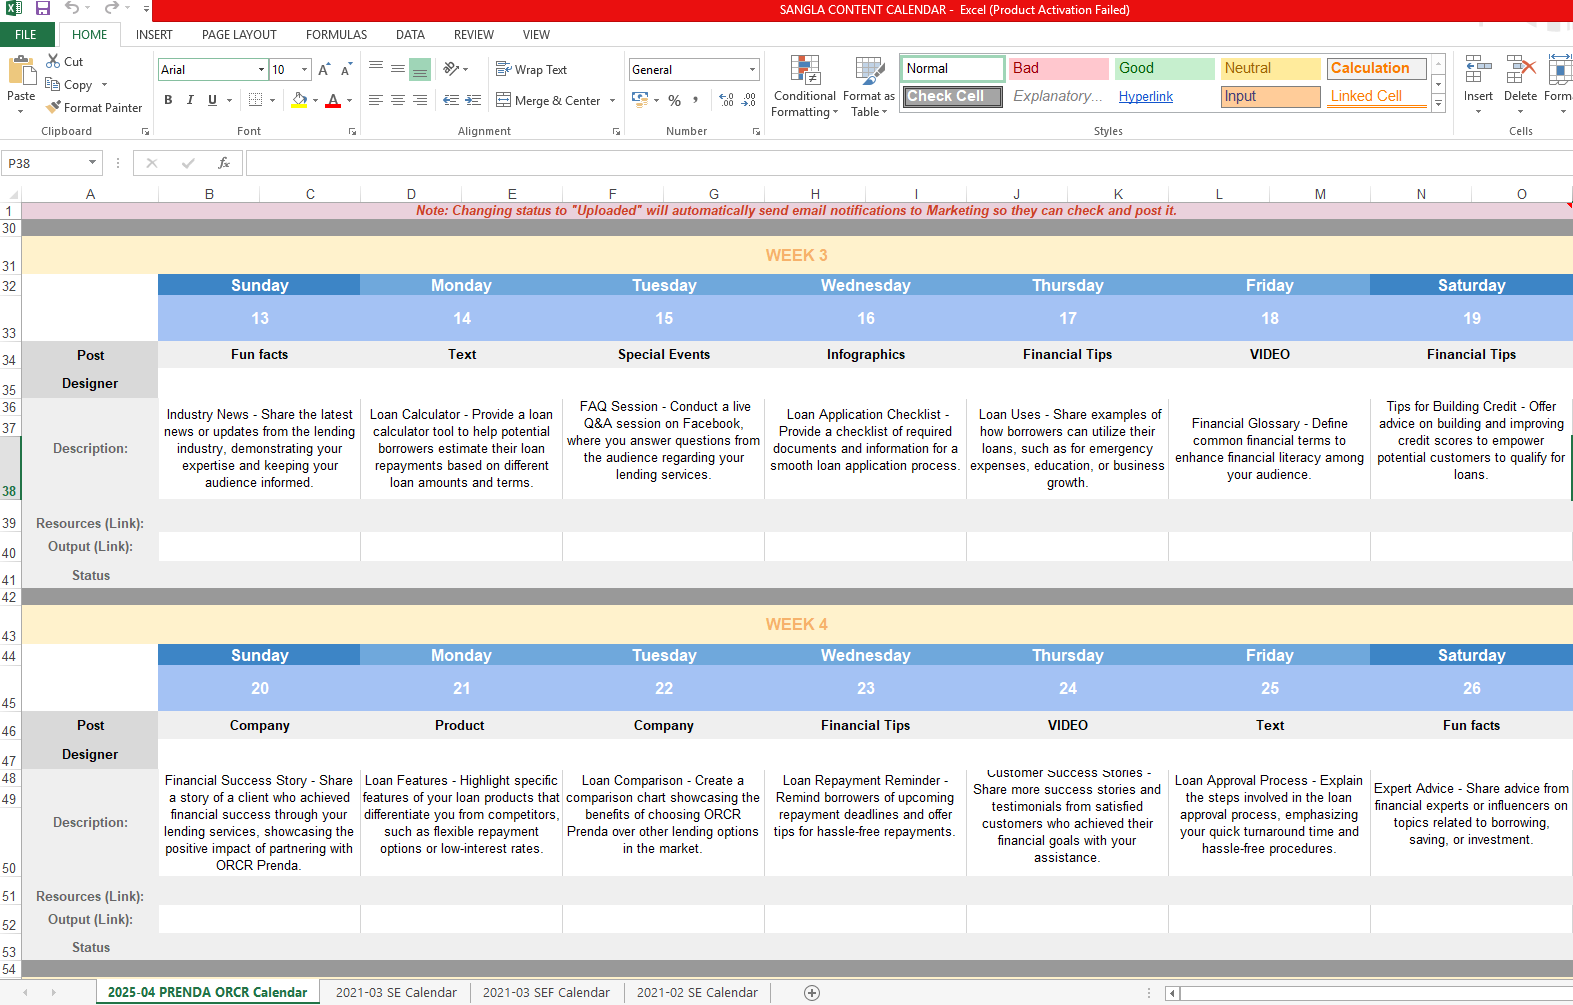1573x1005 pixels.
Task: Click the Insert Function fx icon
Action: click(x=224, y=163)
